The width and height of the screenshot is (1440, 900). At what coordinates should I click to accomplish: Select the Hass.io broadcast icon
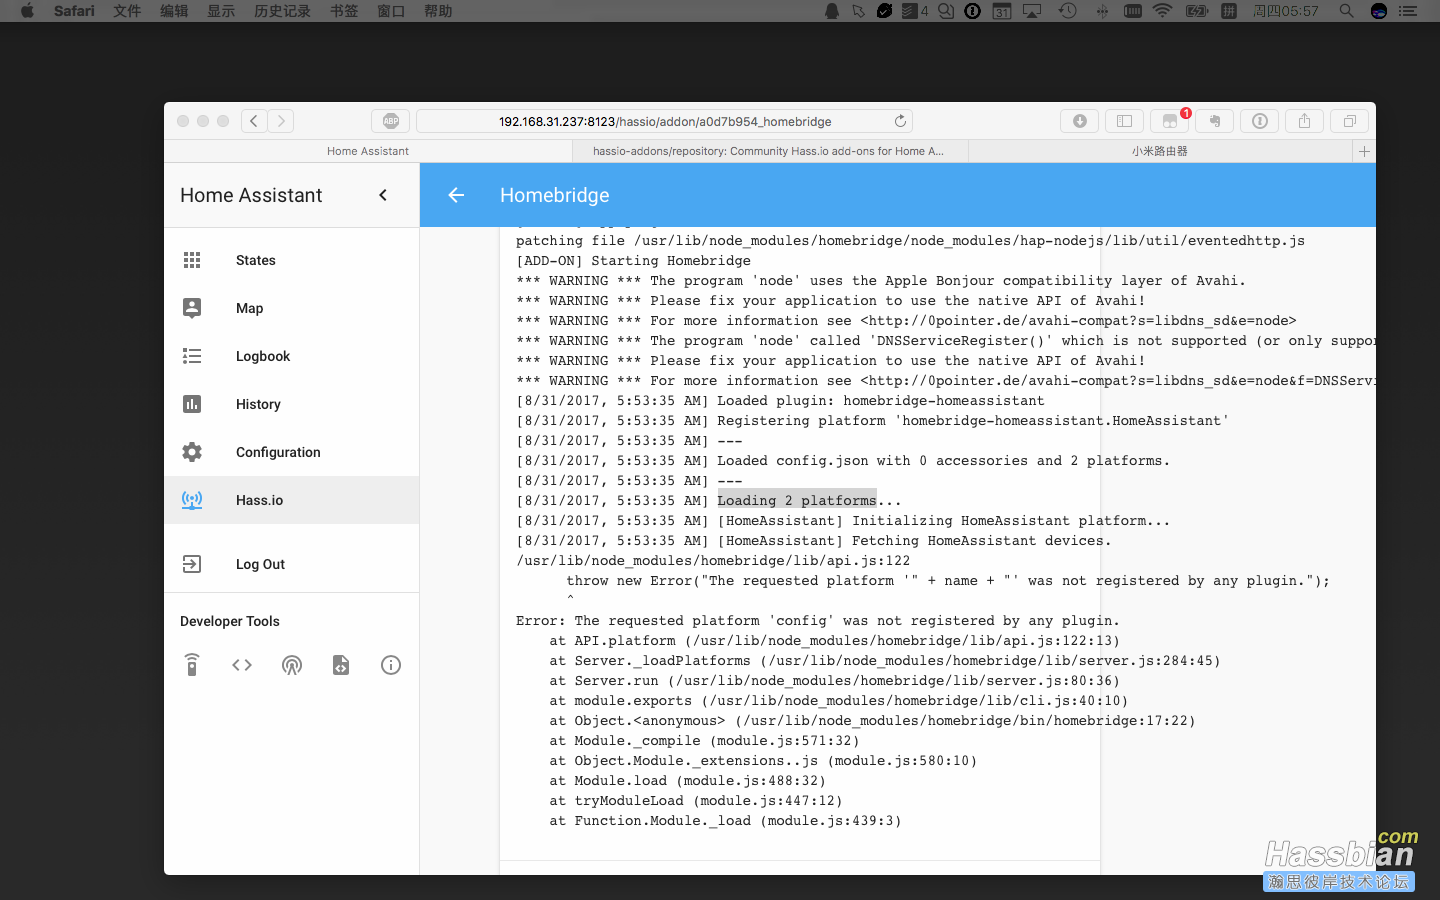click(192, 500)
